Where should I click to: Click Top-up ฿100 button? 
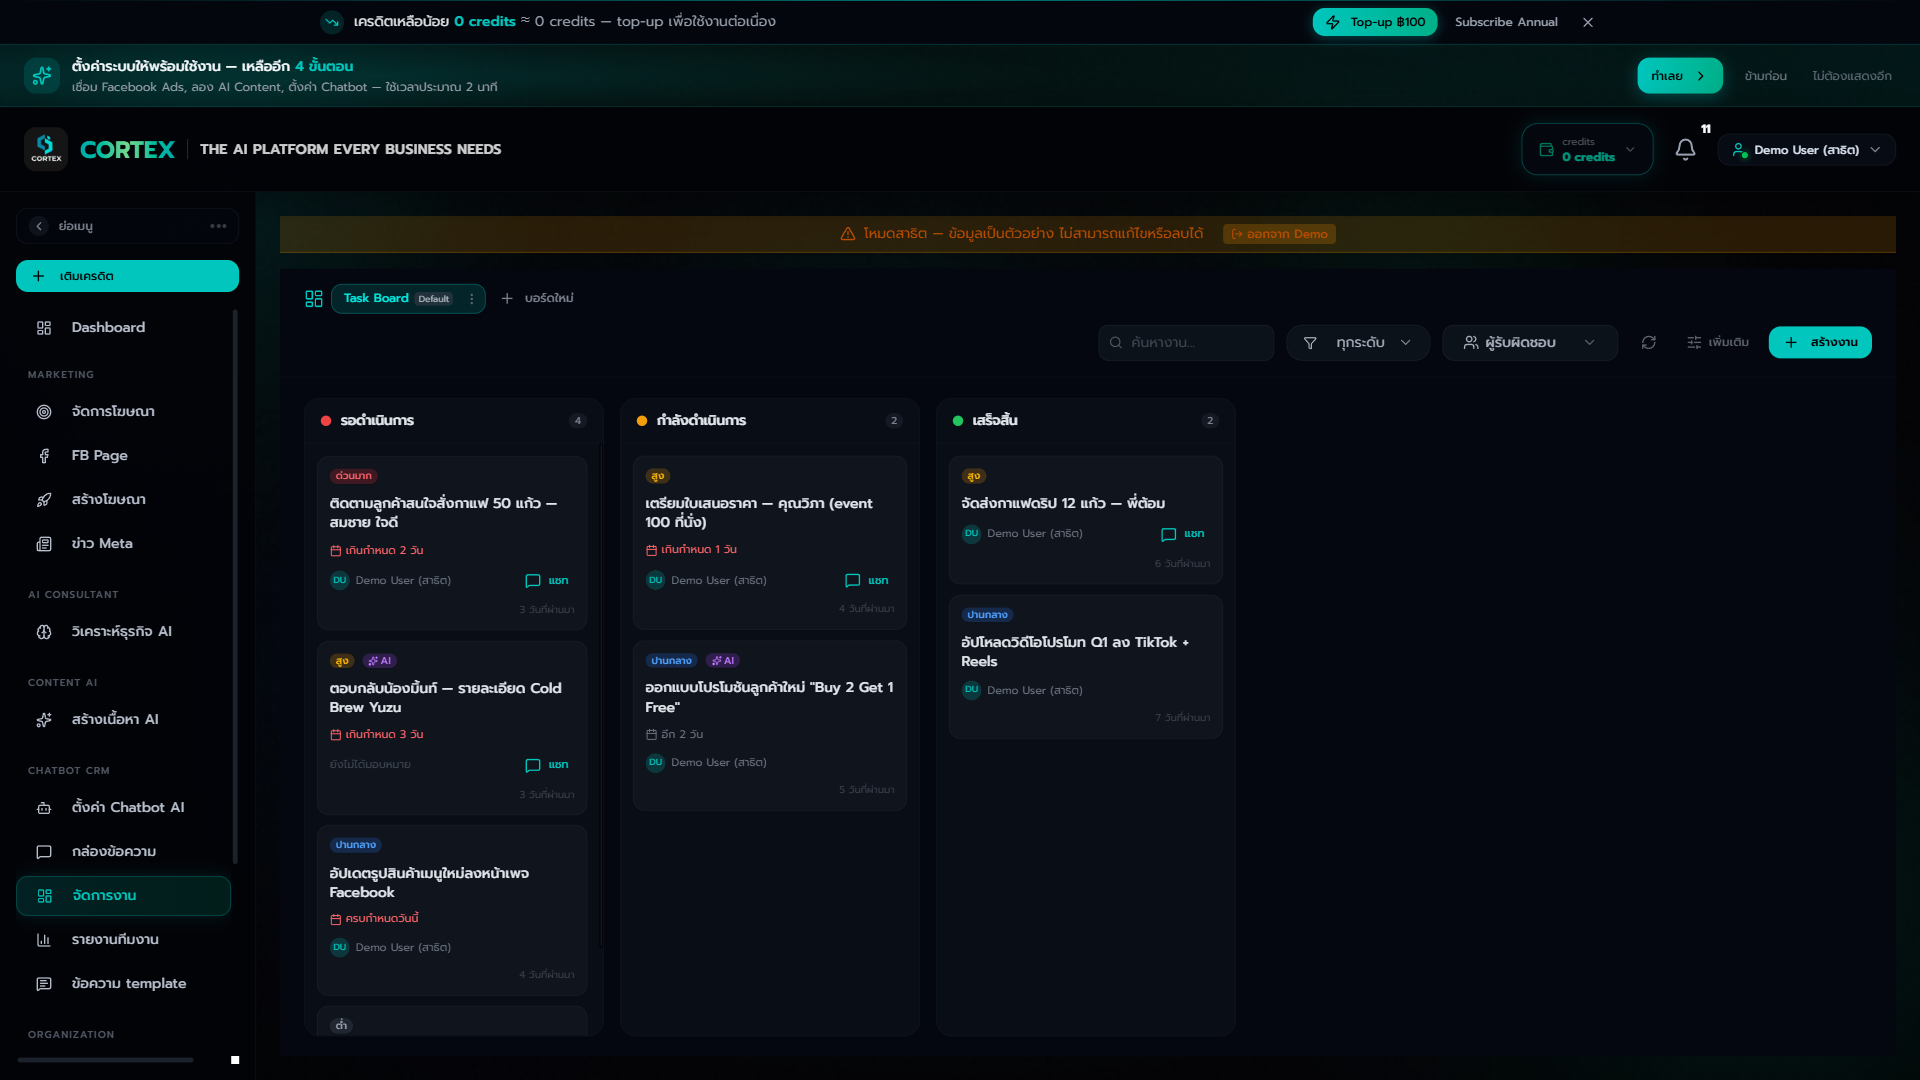1375,22
